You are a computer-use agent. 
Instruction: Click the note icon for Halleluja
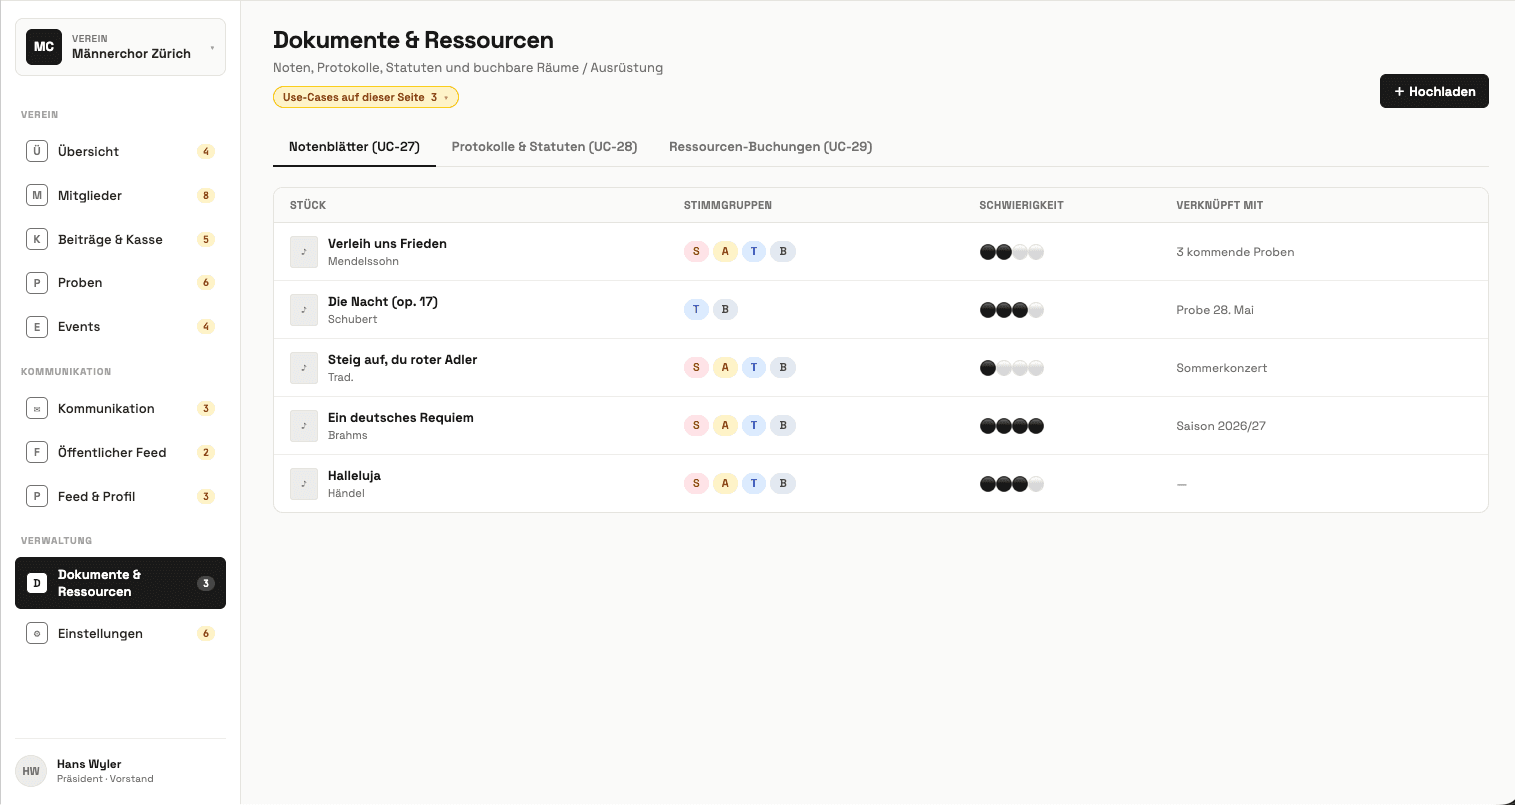[x=304, y=484]
